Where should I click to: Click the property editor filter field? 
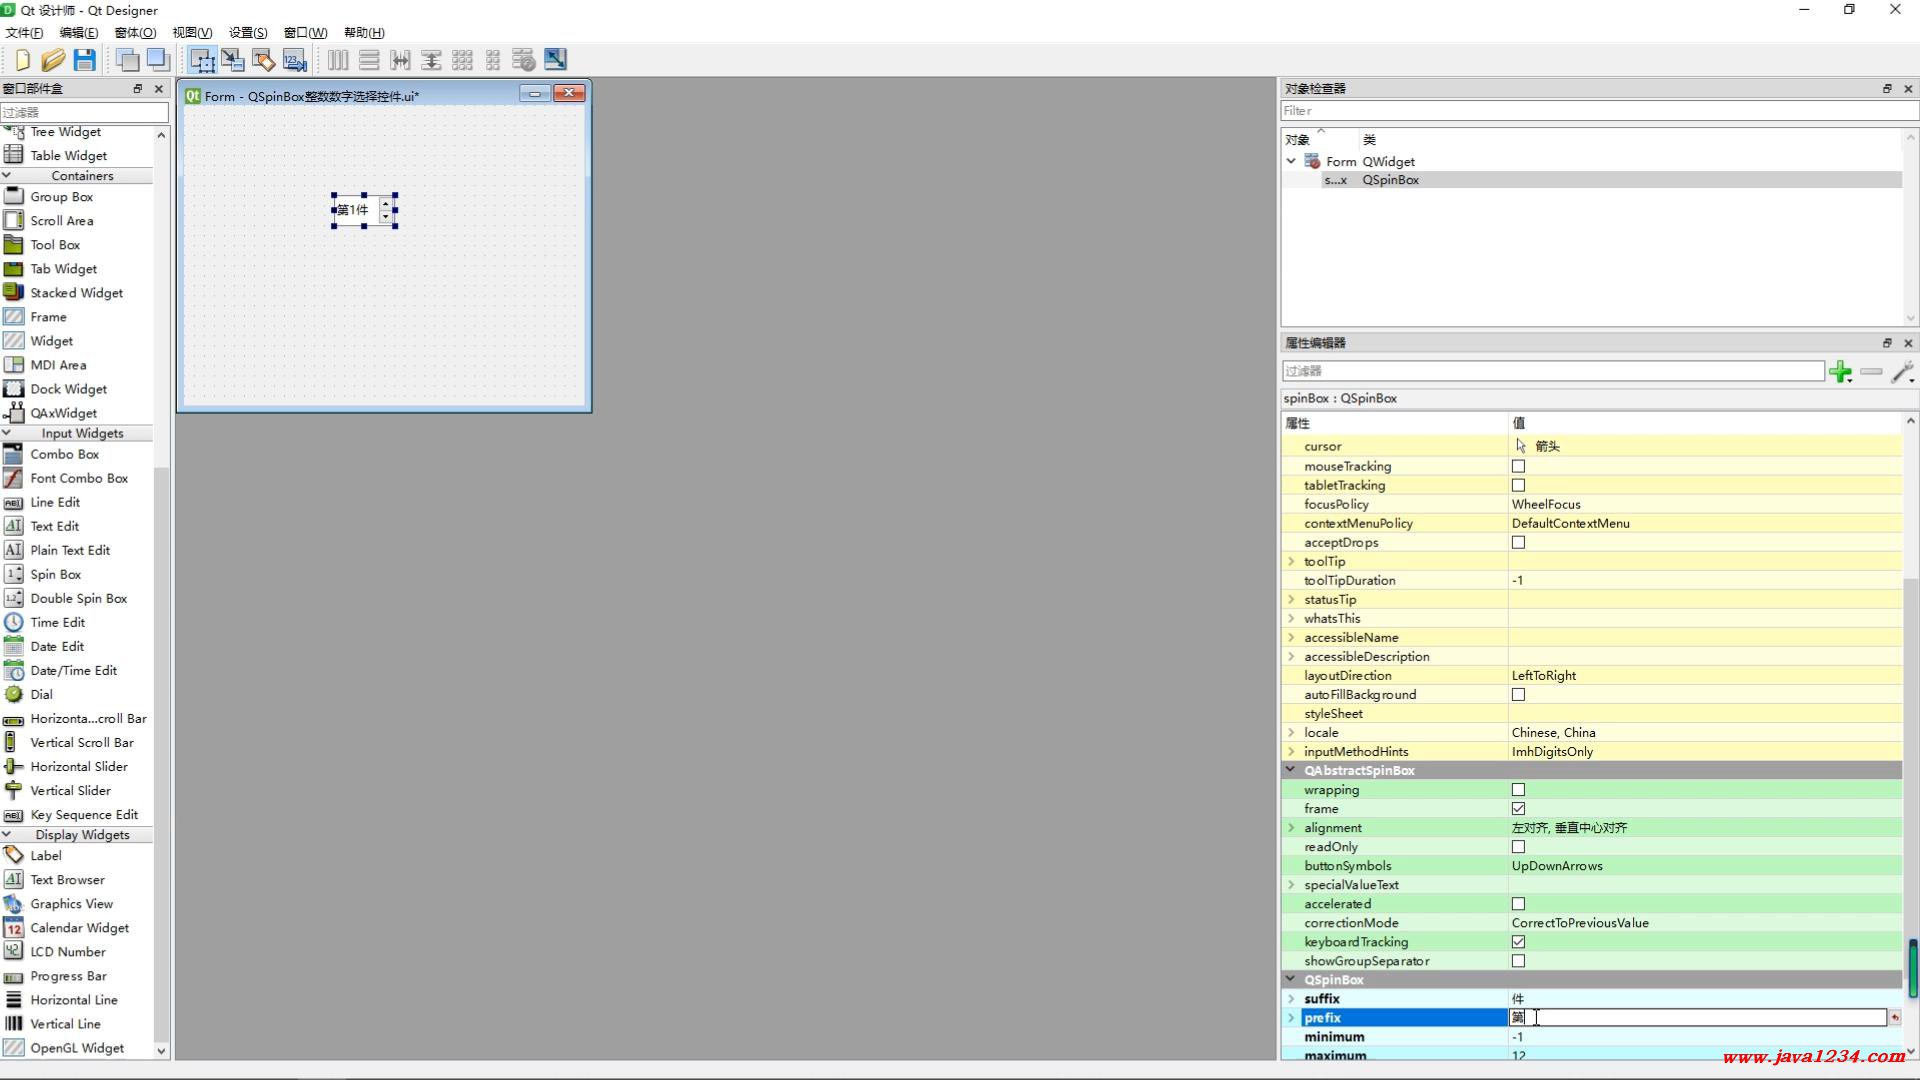point(1553,371)
